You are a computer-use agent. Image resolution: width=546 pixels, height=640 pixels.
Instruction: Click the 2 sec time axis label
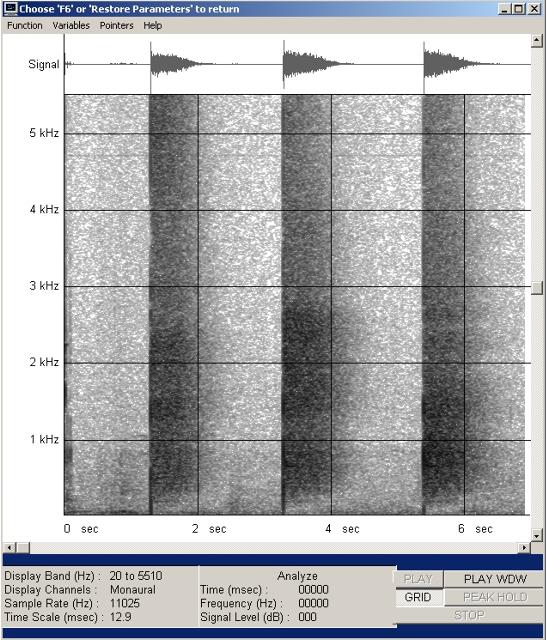(x=209, y=529)
